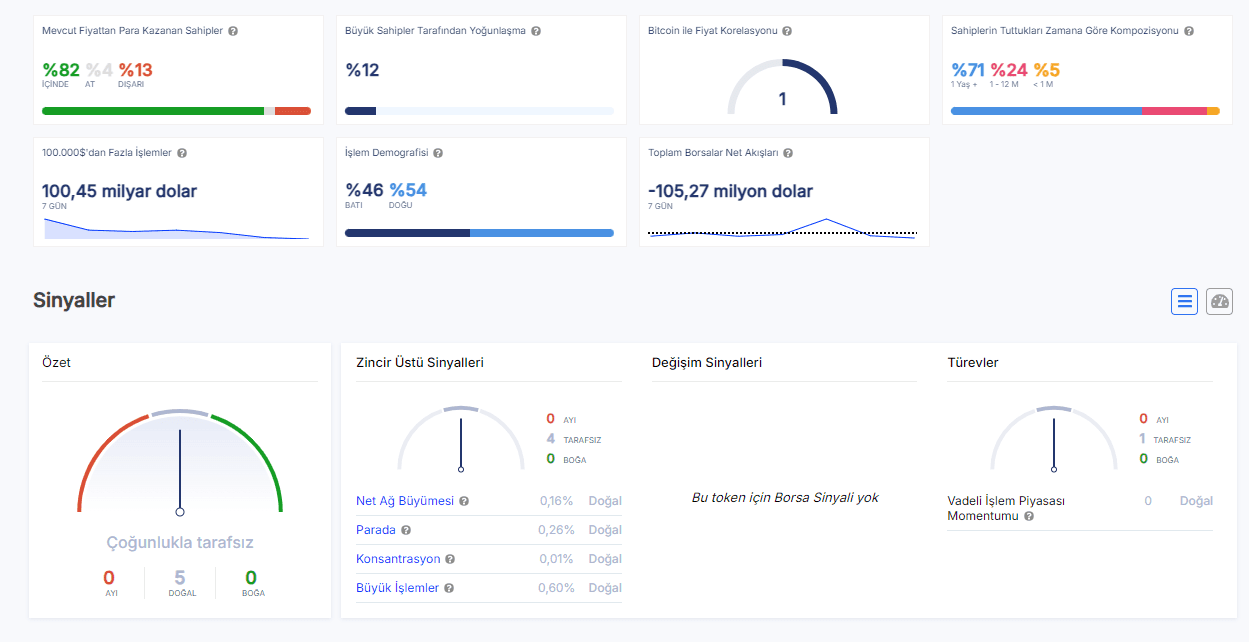Open the Parada signal link

coord(376,530)
